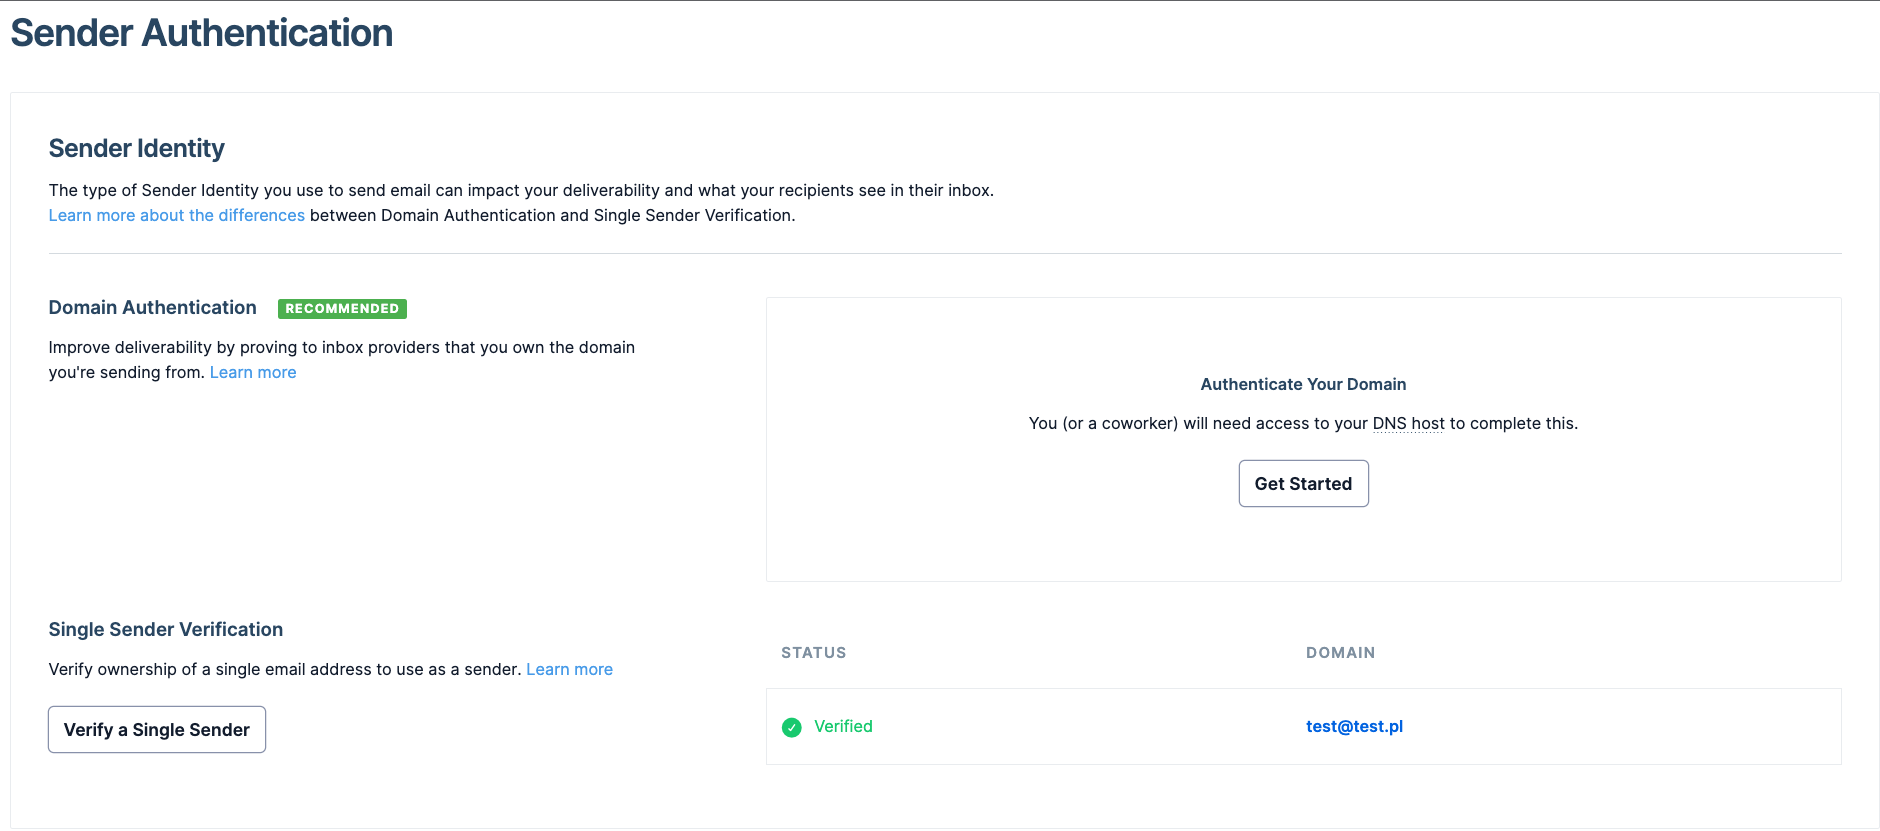
Task: Click the Authenticate Your Domain title
Action: point(1303,384)
